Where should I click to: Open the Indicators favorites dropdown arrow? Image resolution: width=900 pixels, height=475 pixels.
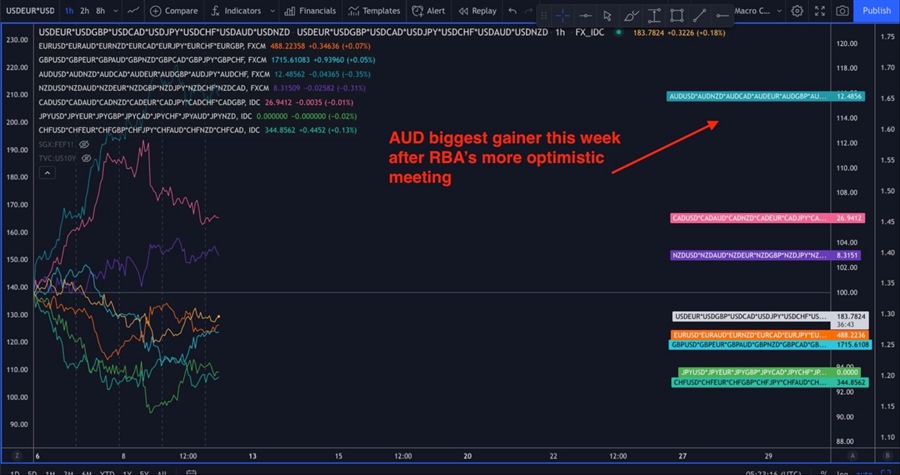pyautogui.click(x=269, y=11)
